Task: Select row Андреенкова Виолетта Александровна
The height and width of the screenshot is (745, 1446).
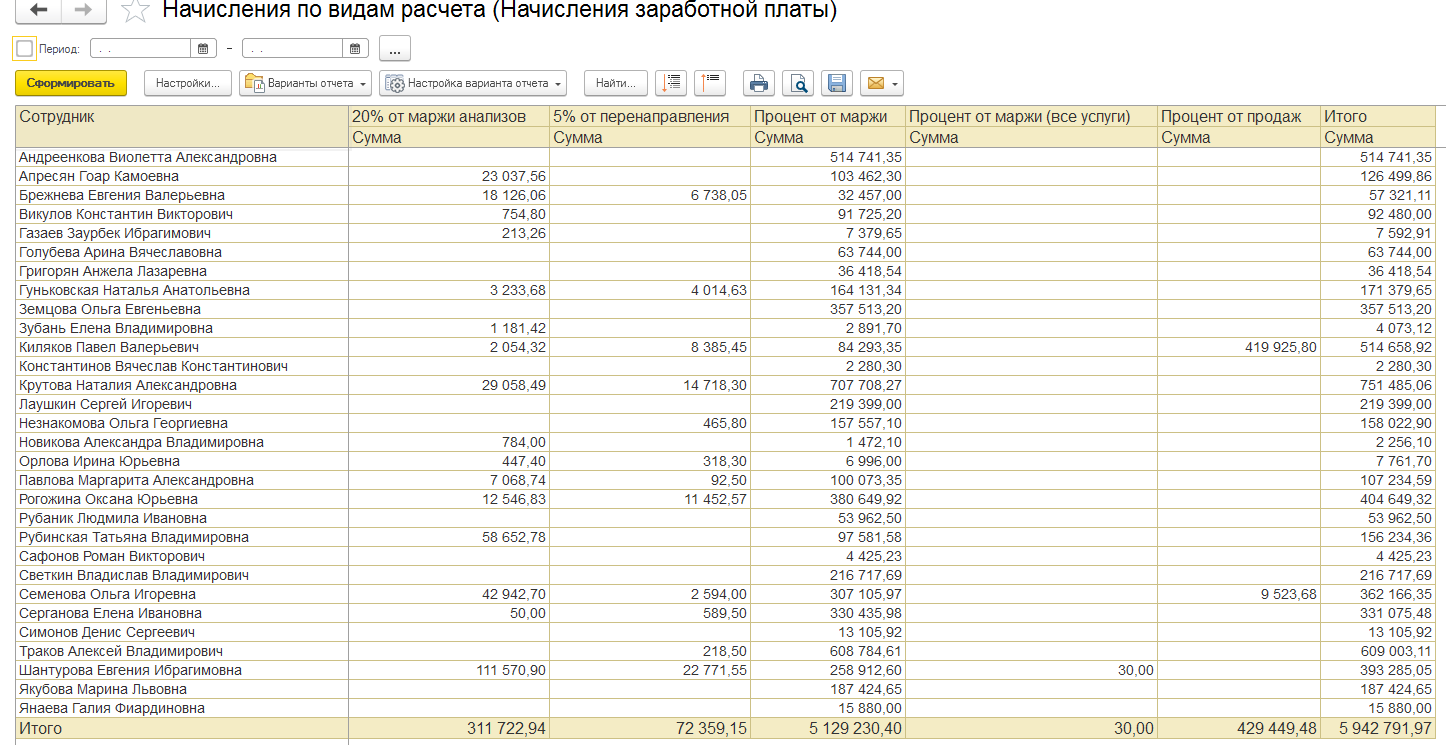Action: (726, 157)
